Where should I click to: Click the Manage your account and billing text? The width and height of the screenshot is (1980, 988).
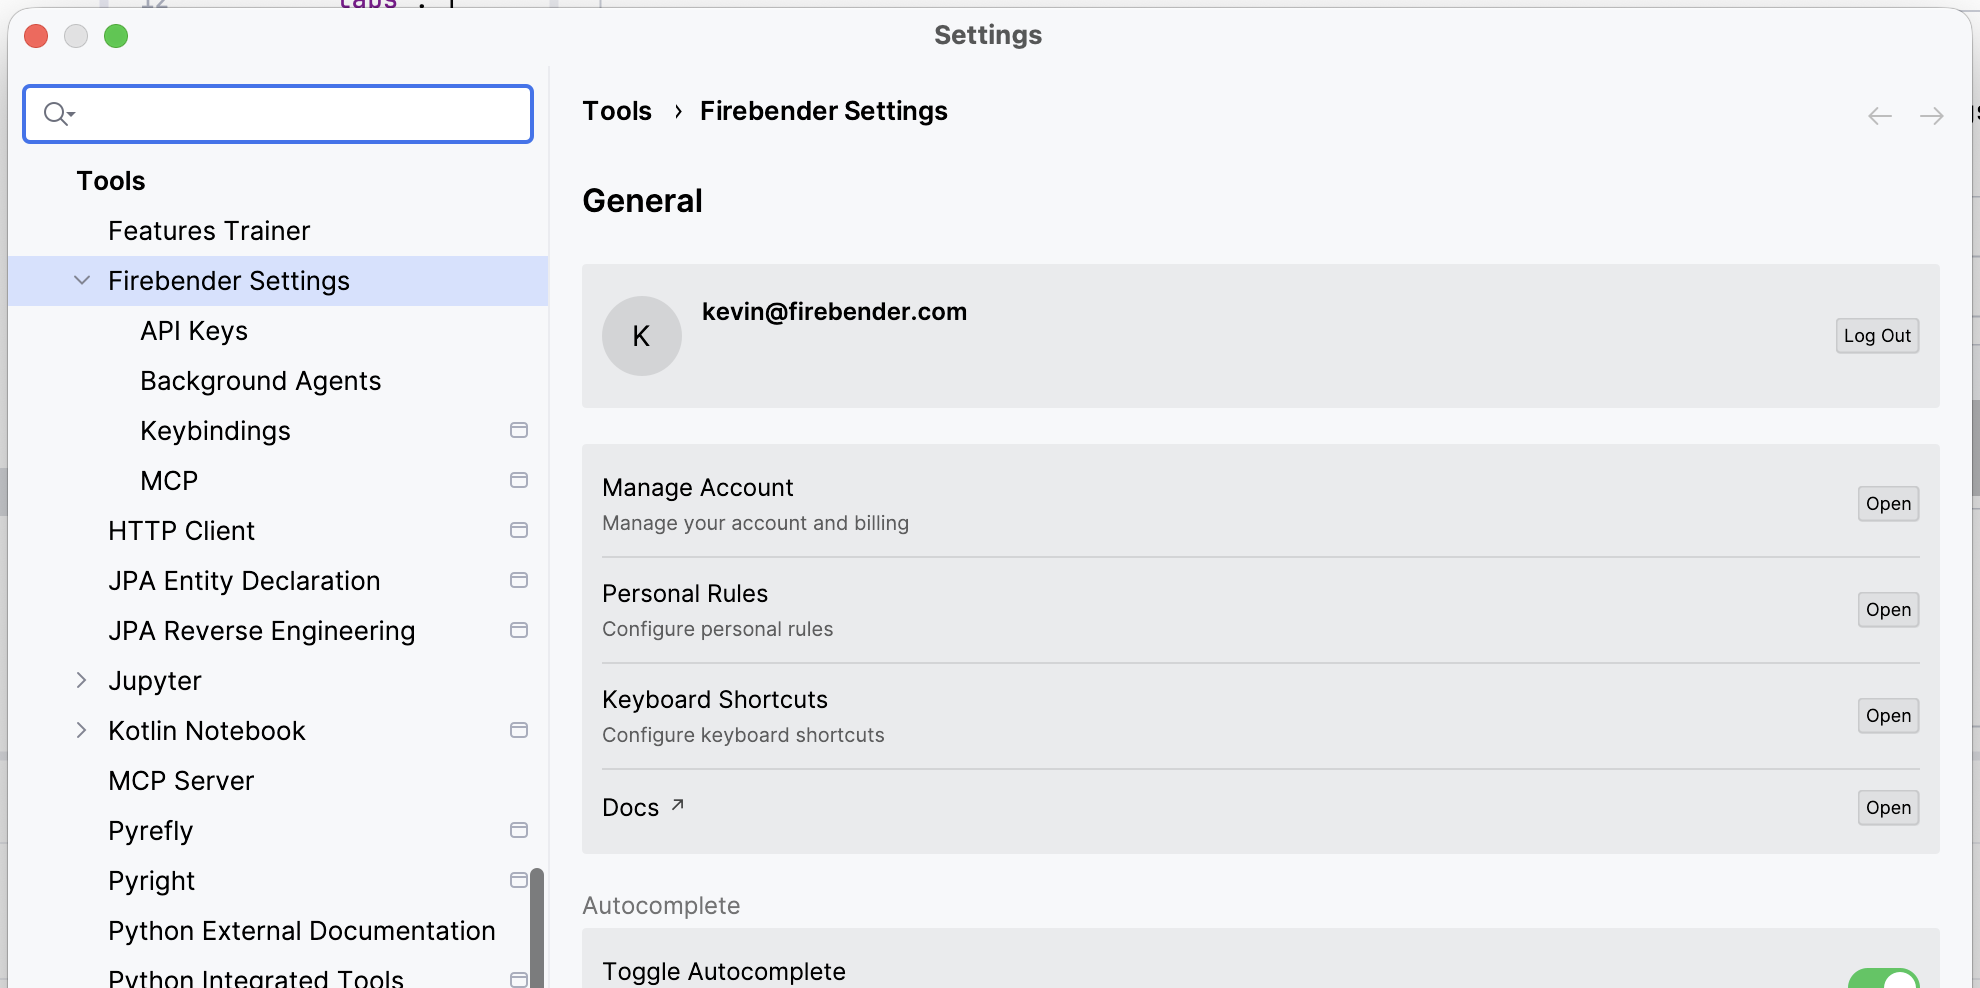pos(755,523)
